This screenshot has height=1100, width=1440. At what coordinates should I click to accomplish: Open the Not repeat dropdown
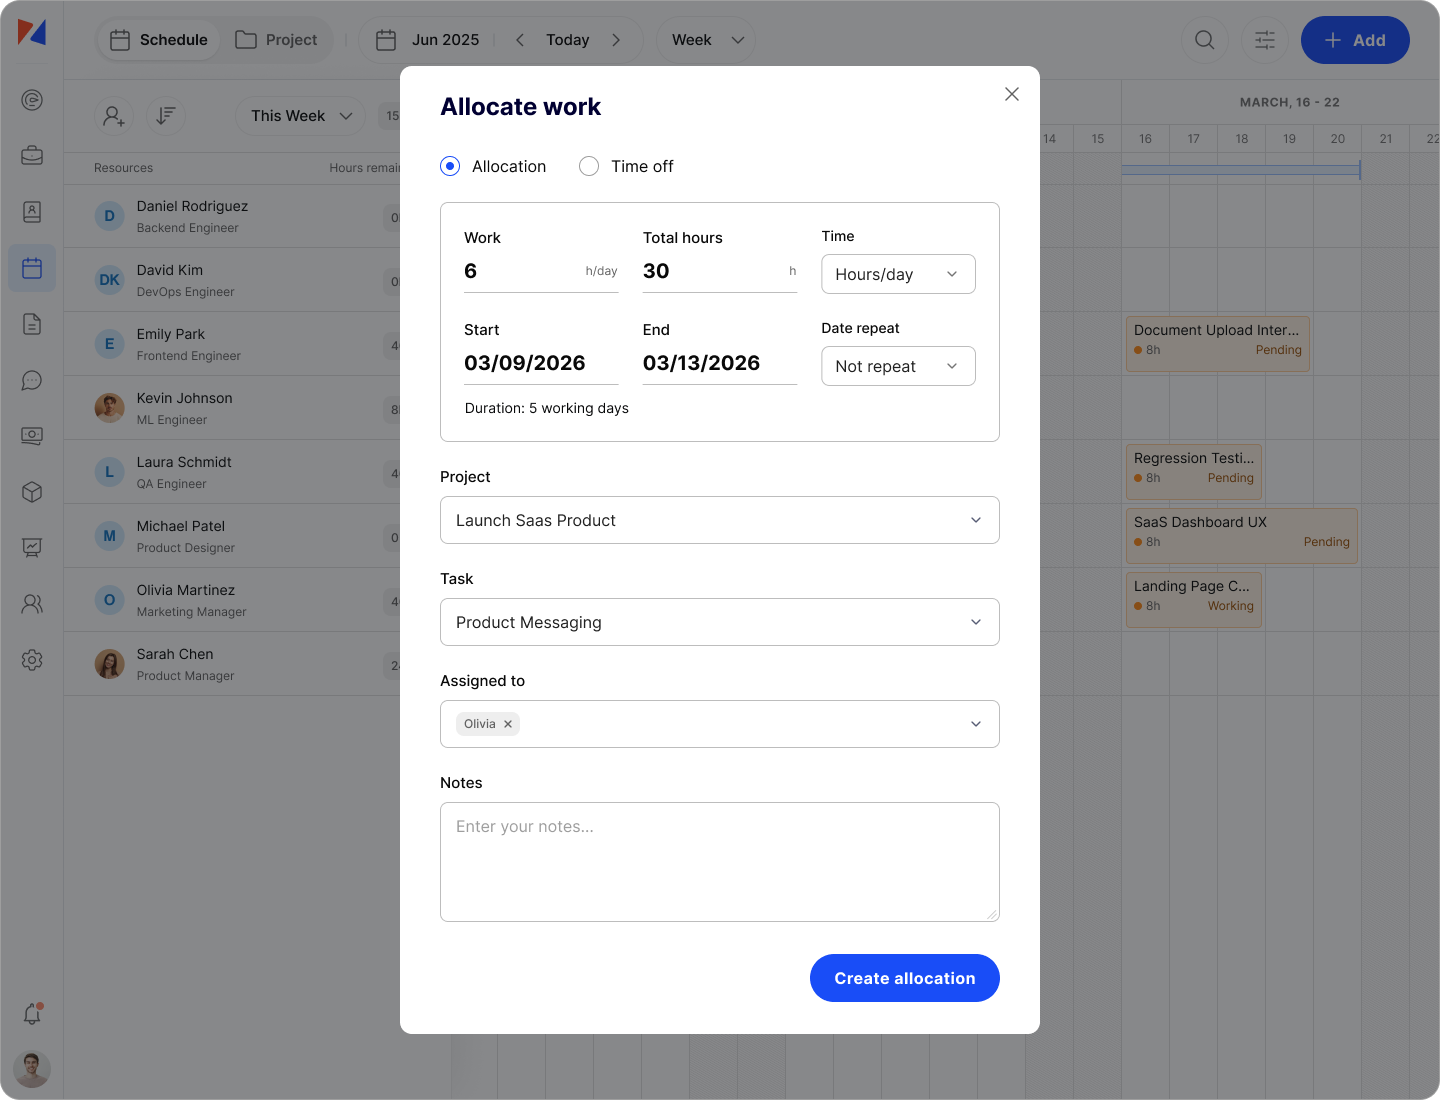click(x=898, y=366)
